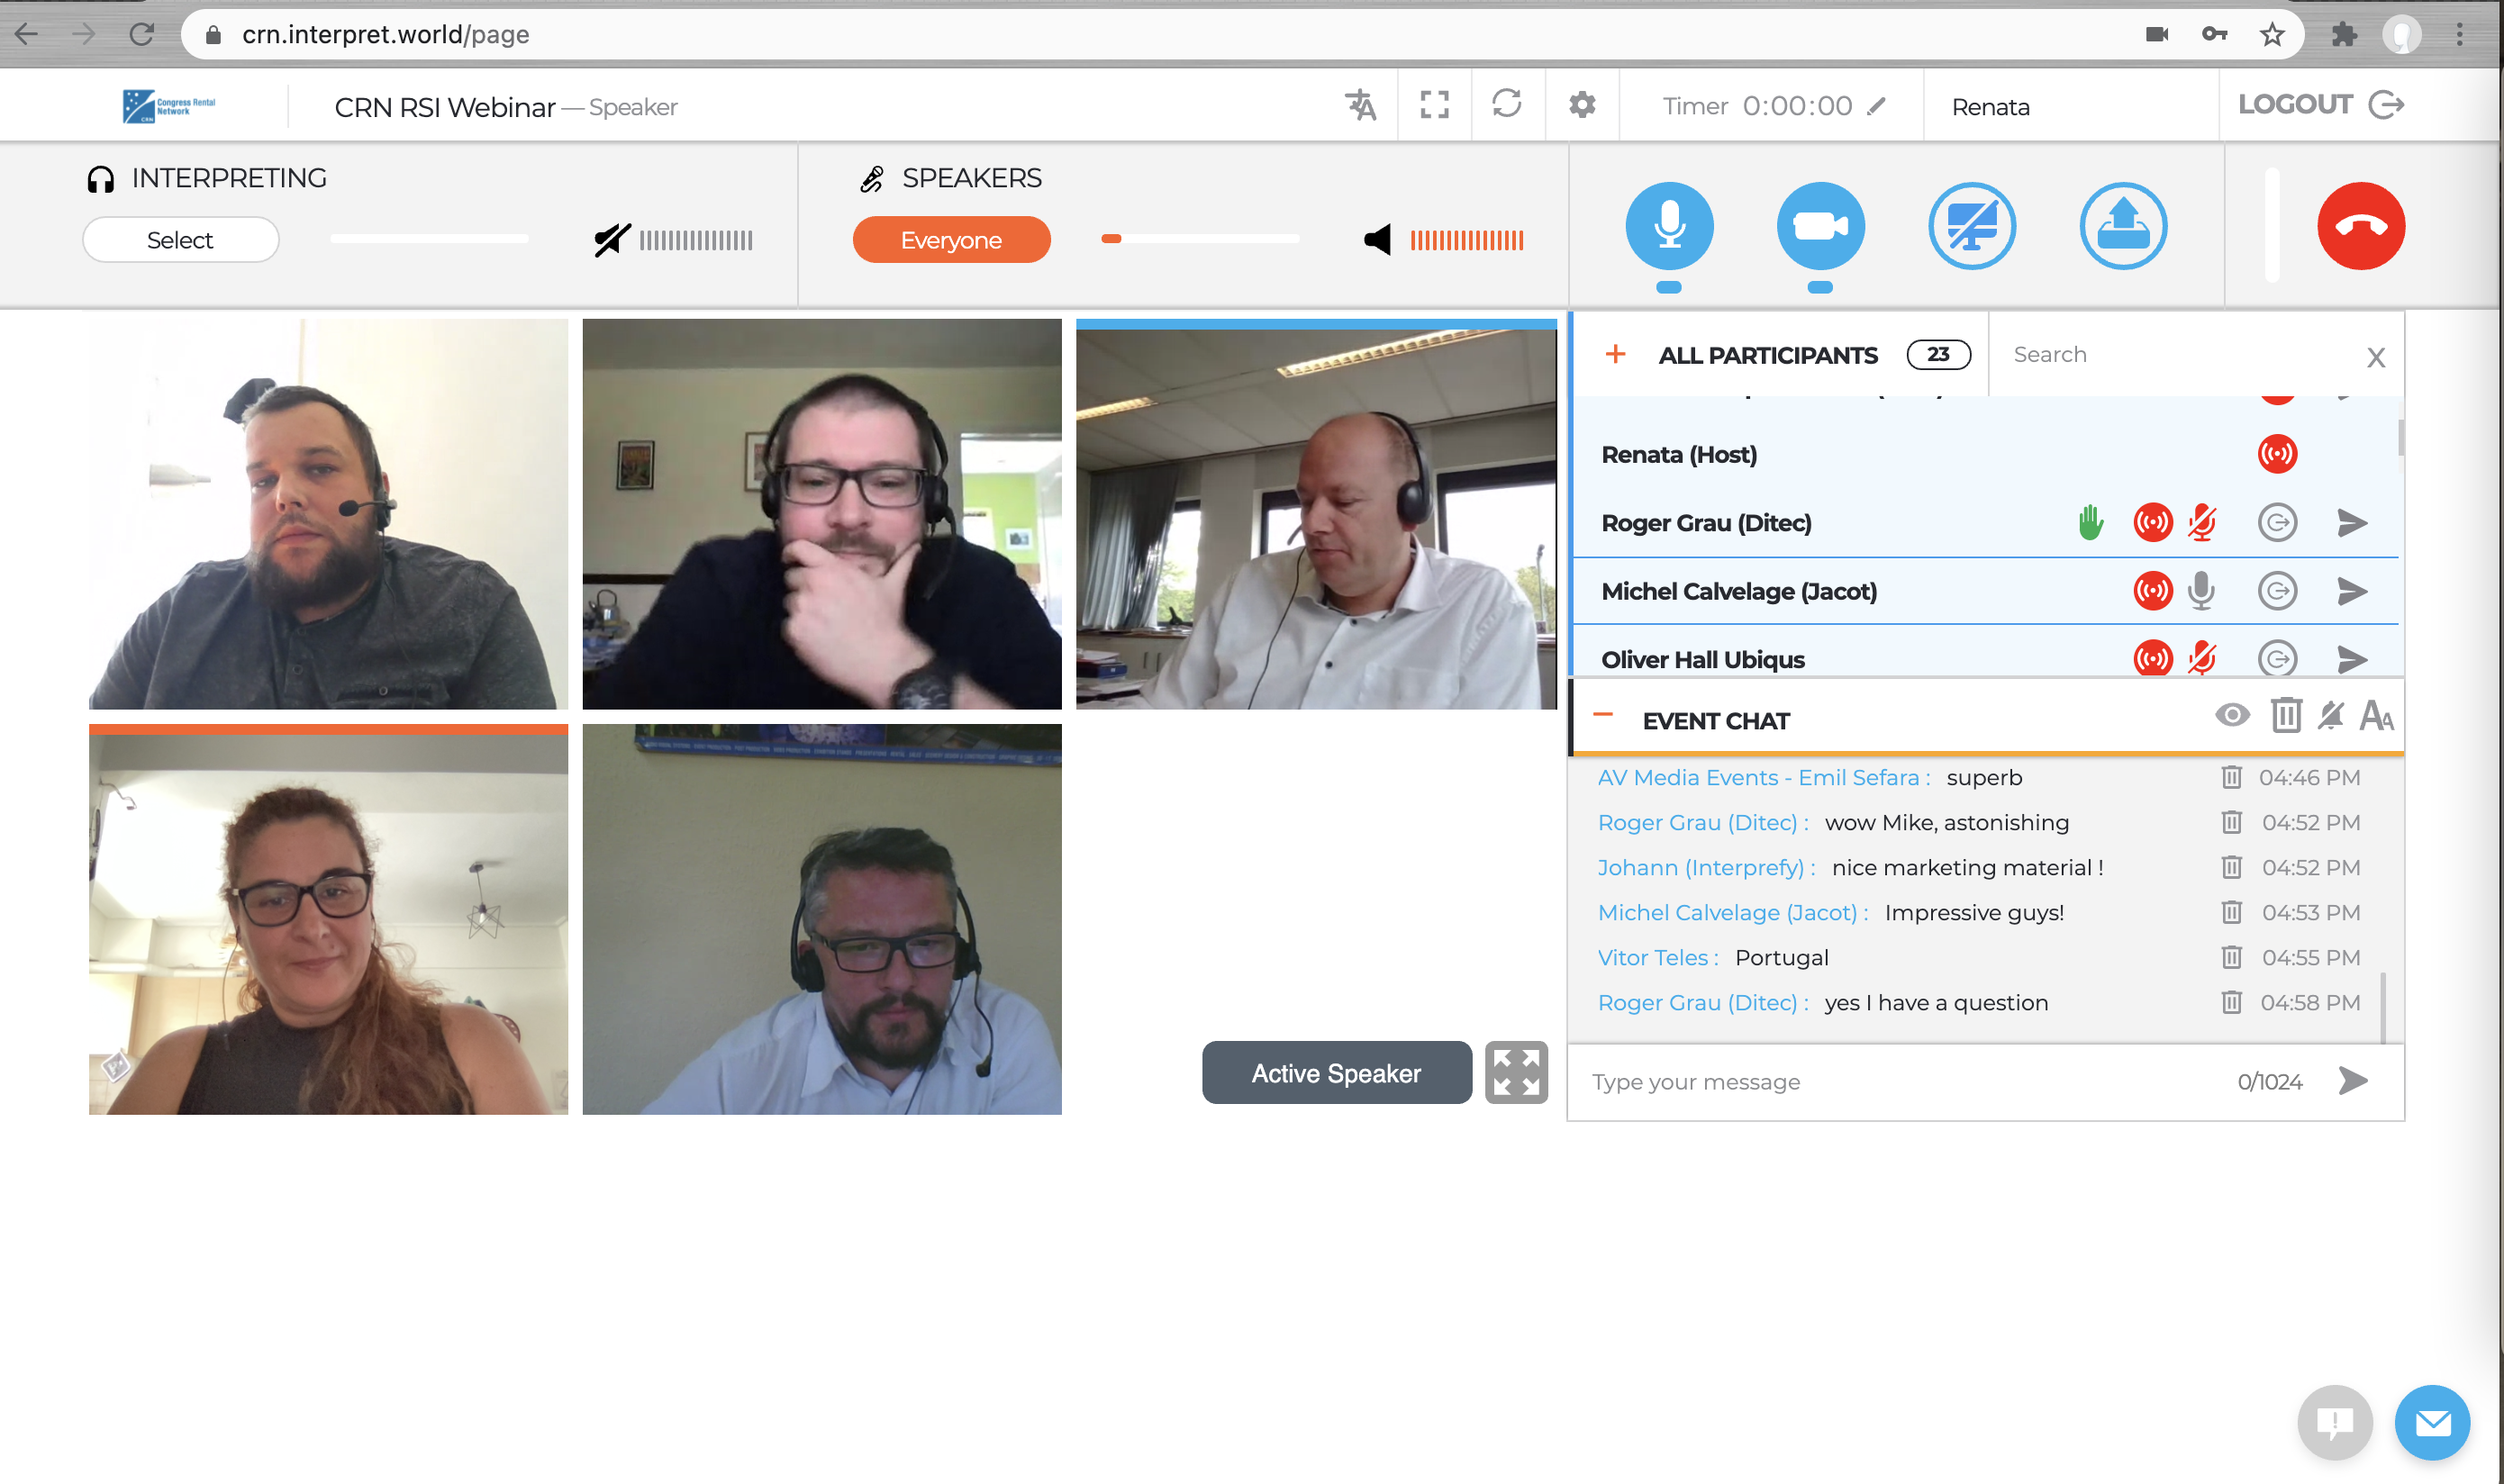Open the Speakers Everyone dropdown
This screenshot has height=1484, width=2504.
click(951, 240)
